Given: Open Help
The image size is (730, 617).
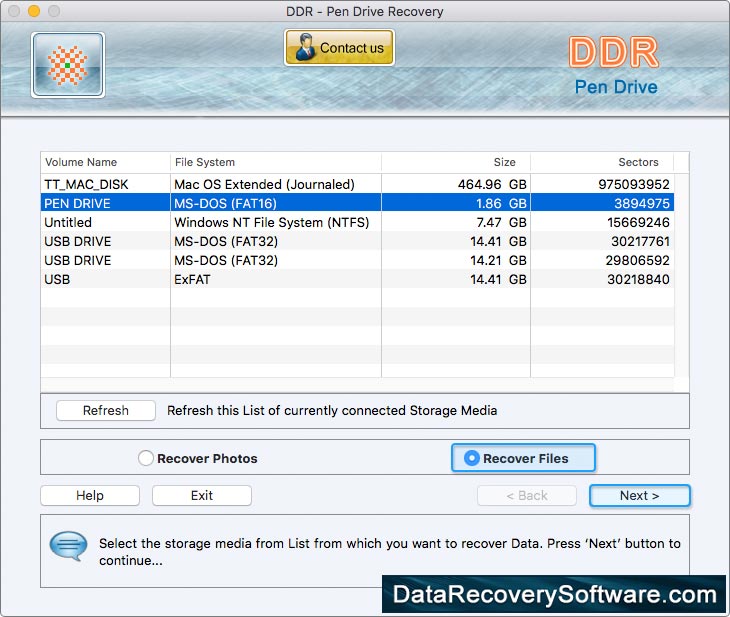Looking at the screenshot, I should pyautogui.click(x=90, y=495).
